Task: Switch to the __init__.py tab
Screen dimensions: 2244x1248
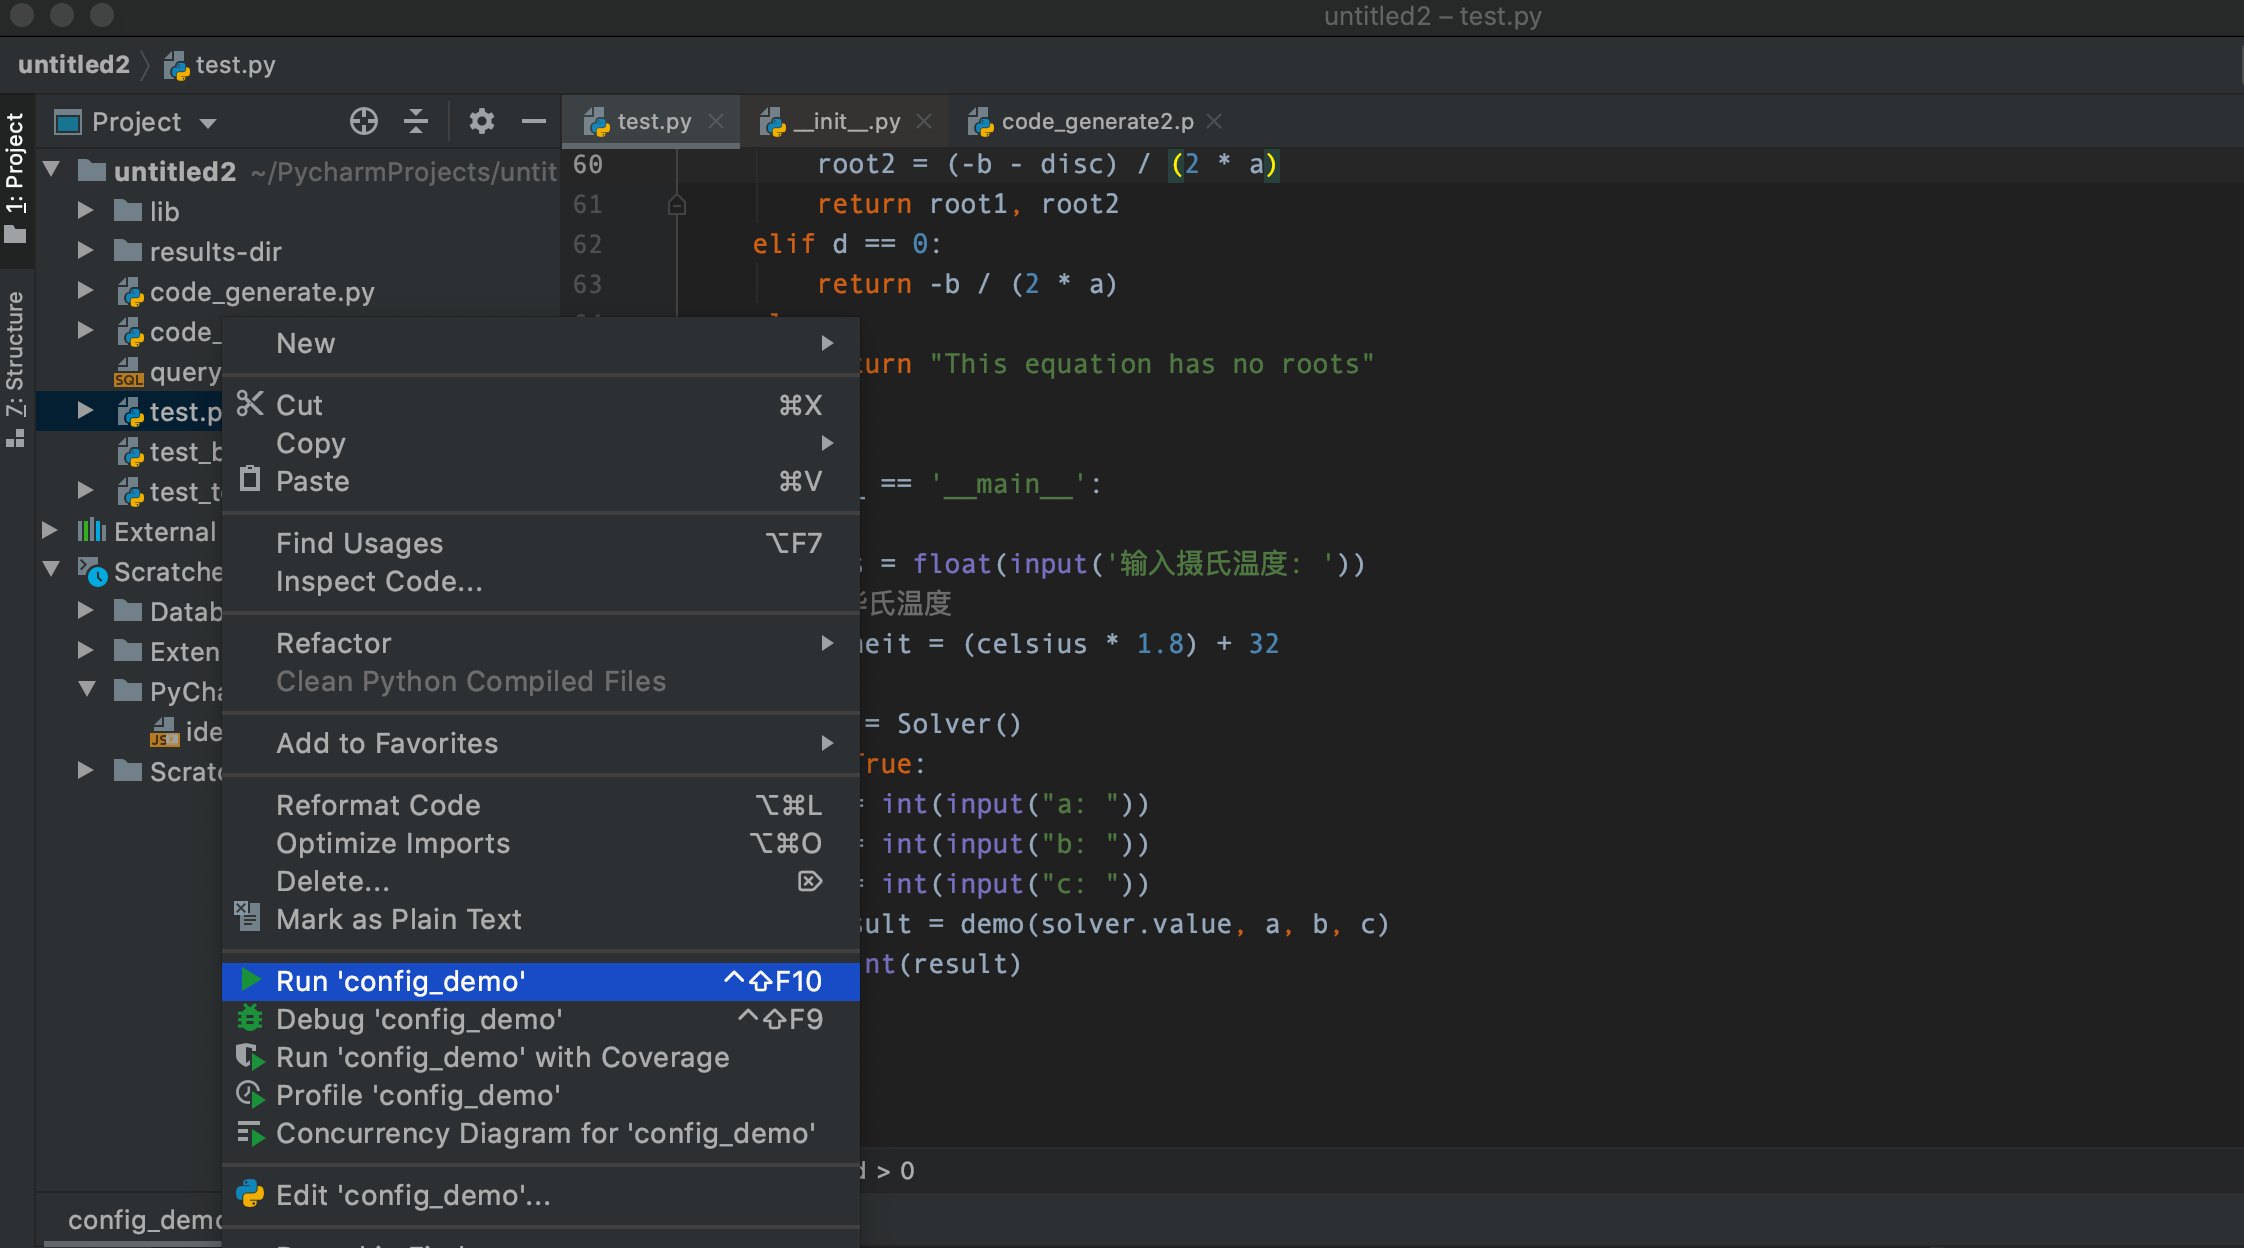Action: 846,121
